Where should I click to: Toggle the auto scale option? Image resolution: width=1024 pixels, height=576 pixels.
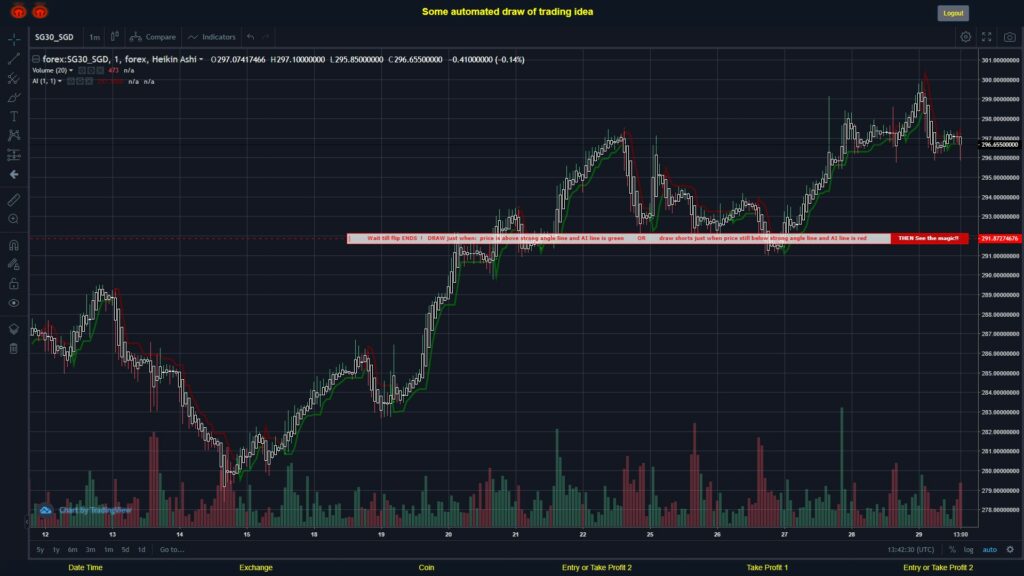click(990, 549)
